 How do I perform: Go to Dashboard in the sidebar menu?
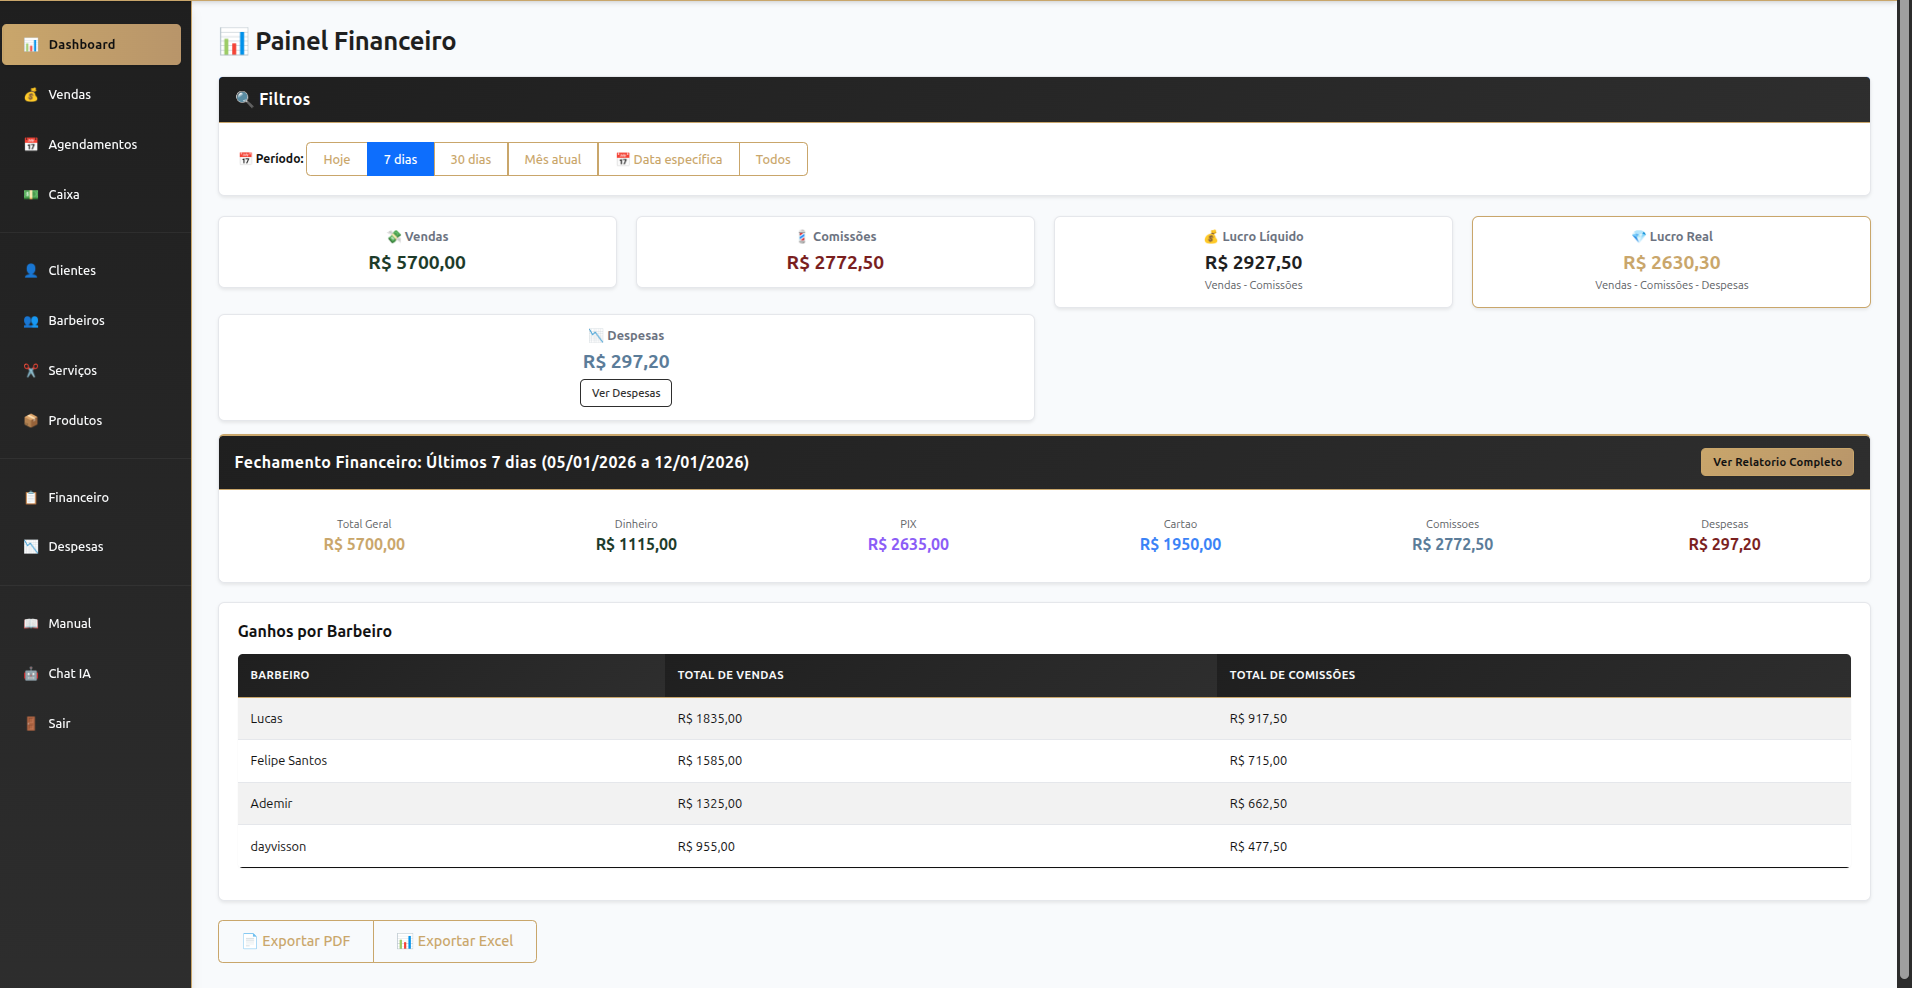(x=82, y=44)
